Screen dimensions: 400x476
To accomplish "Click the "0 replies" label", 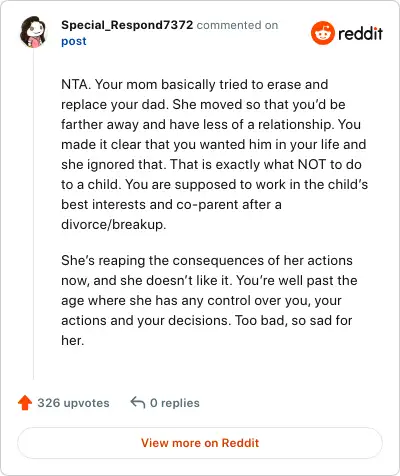I will click(175, 403).
